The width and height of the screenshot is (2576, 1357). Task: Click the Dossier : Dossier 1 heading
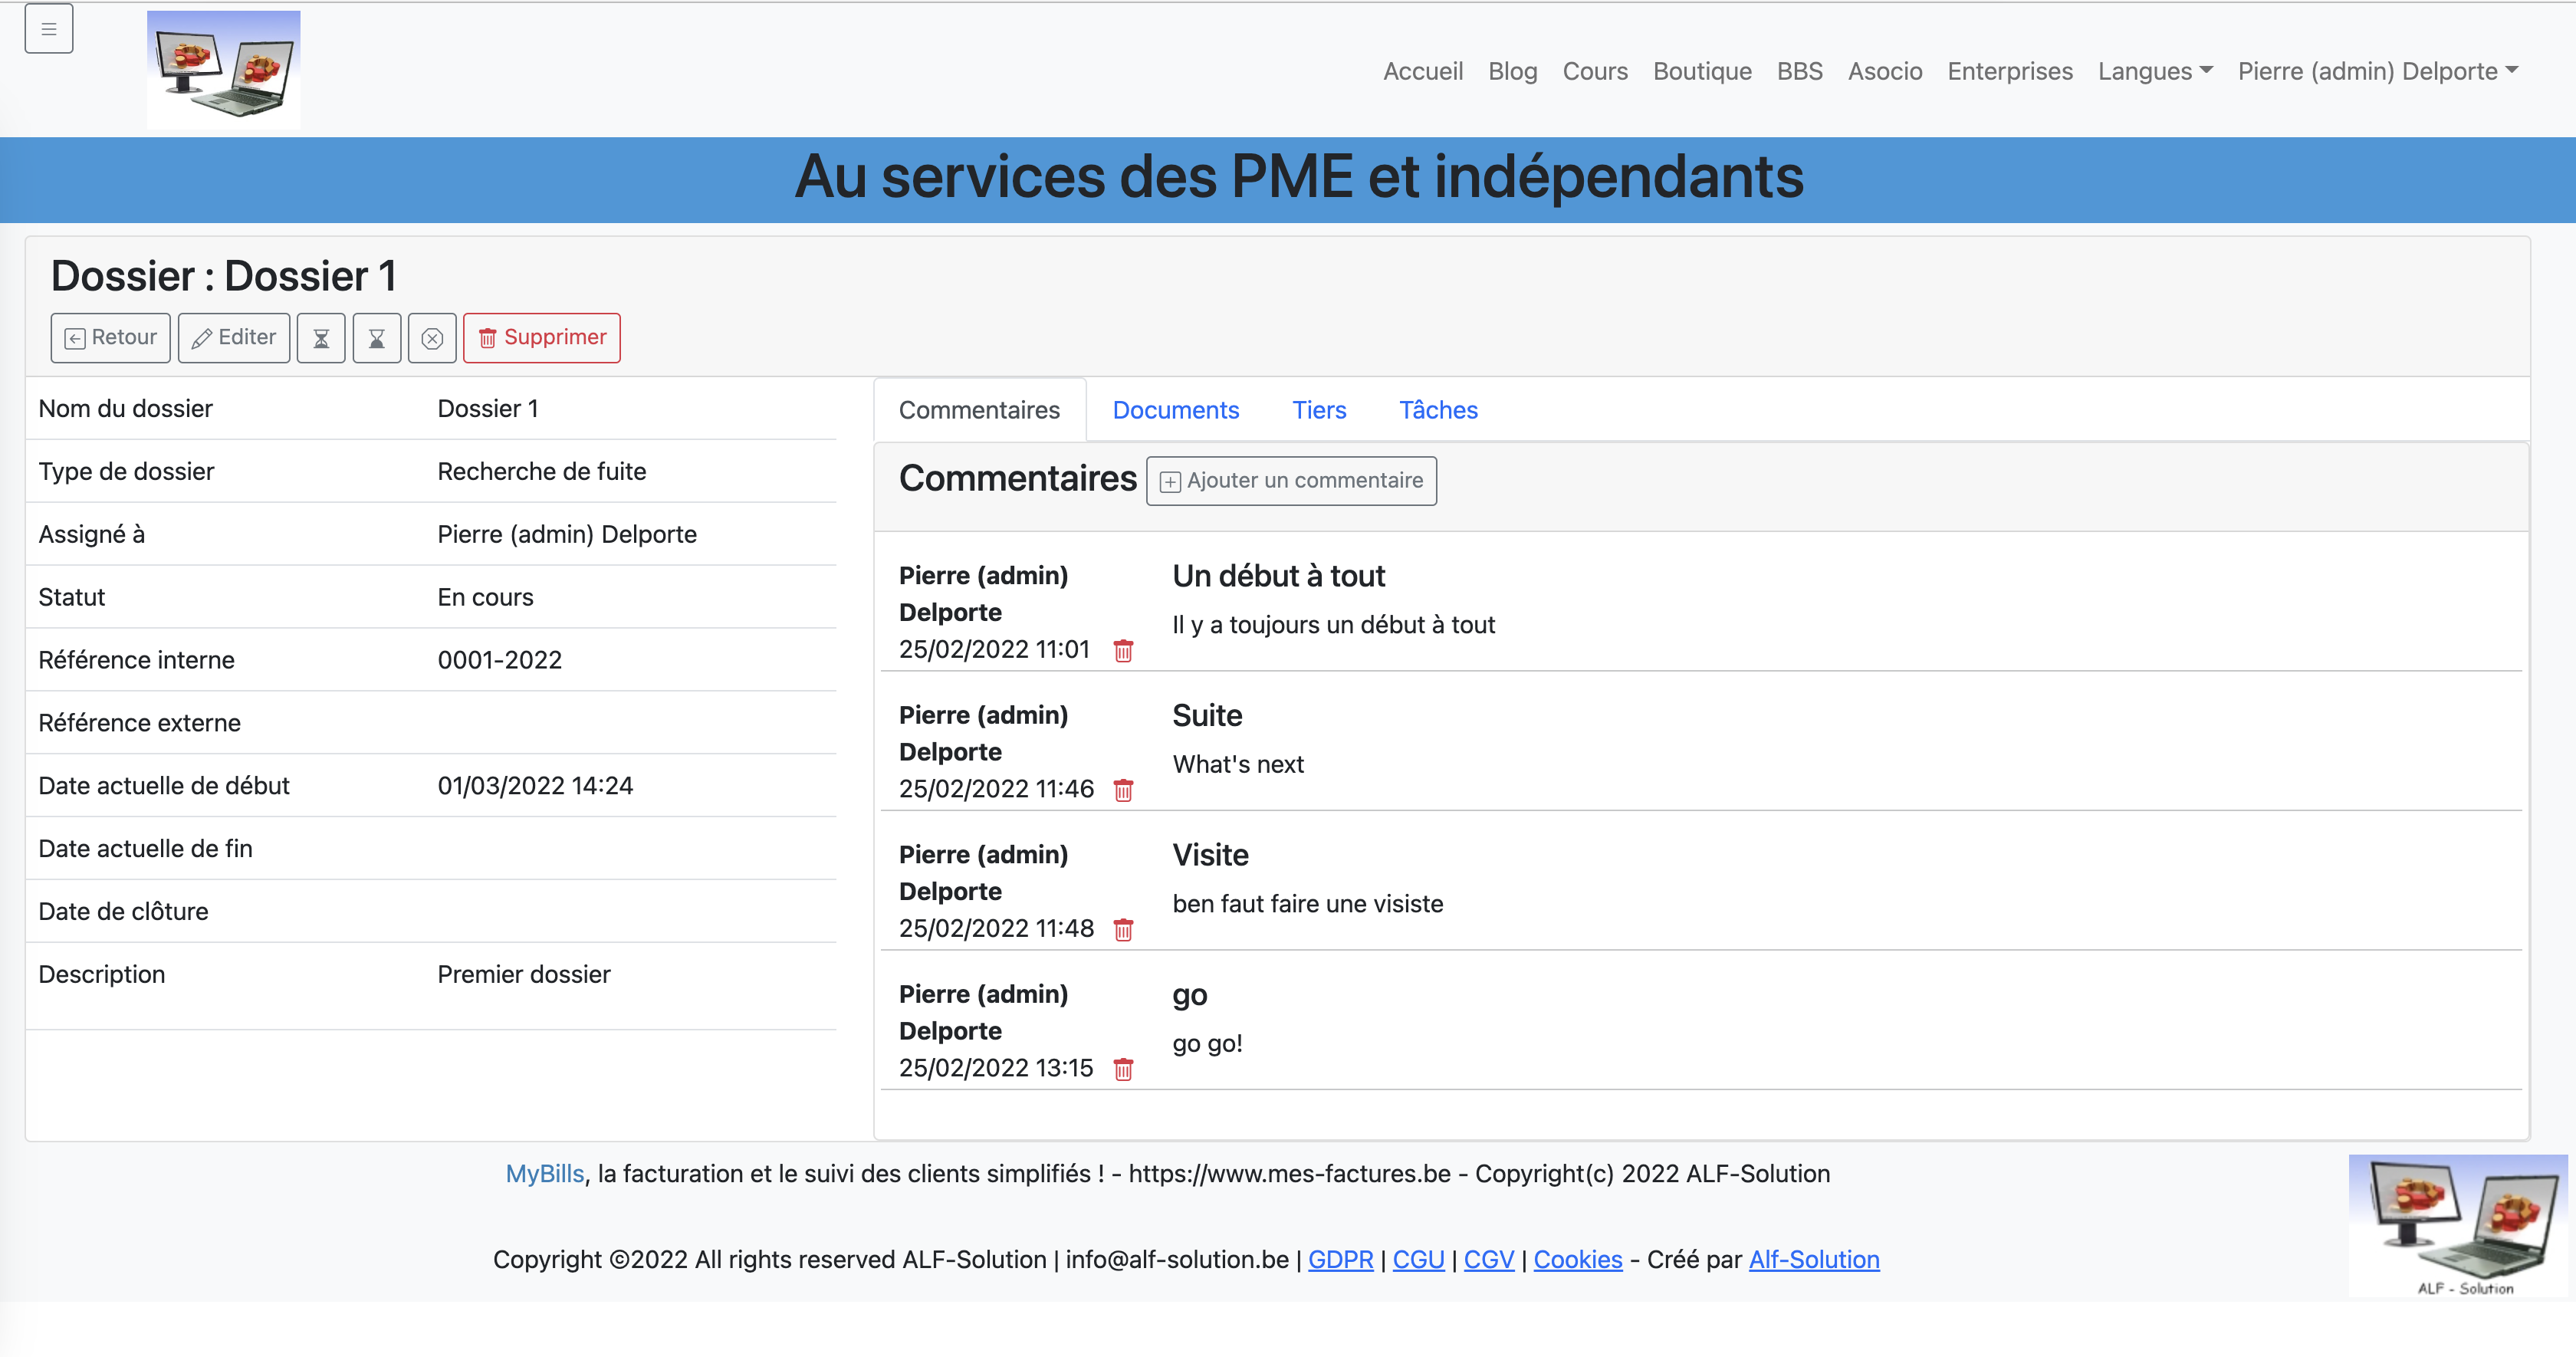(224, 276)
